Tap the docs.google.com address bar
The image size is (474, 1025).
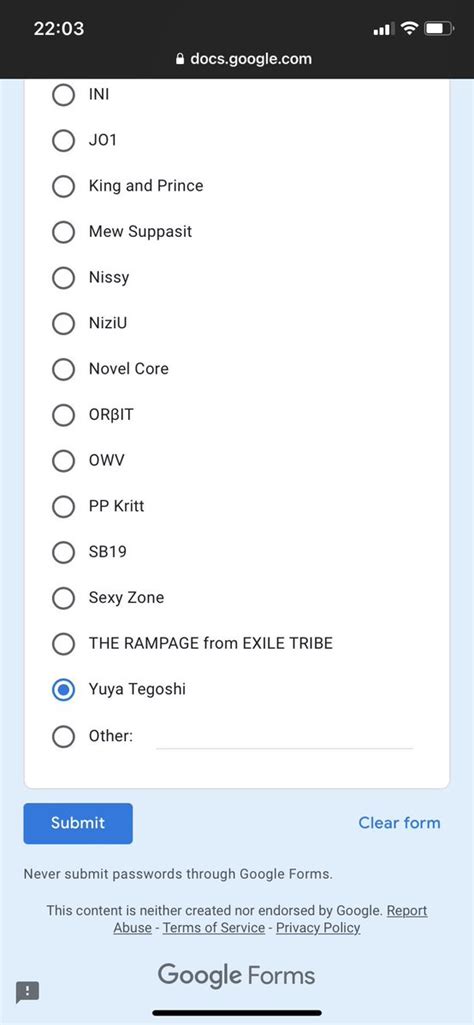tap(244, 59)
